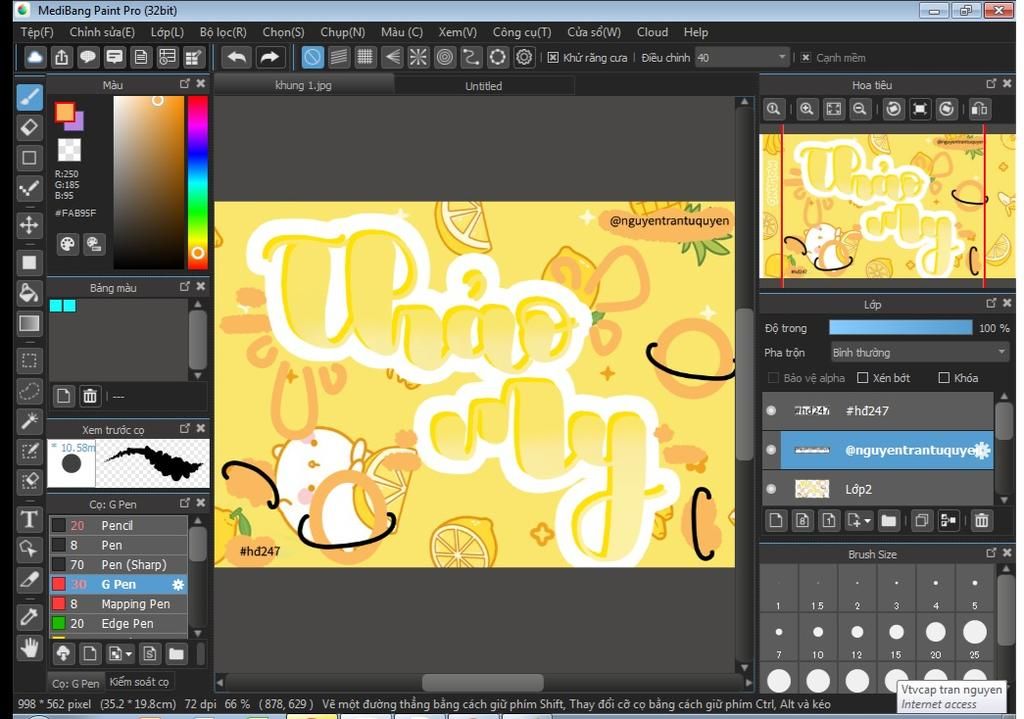Viewport: 1024px width, 719px height.
Task: Select the Pen (Sharp) brush
Action: tap(119, 565)
